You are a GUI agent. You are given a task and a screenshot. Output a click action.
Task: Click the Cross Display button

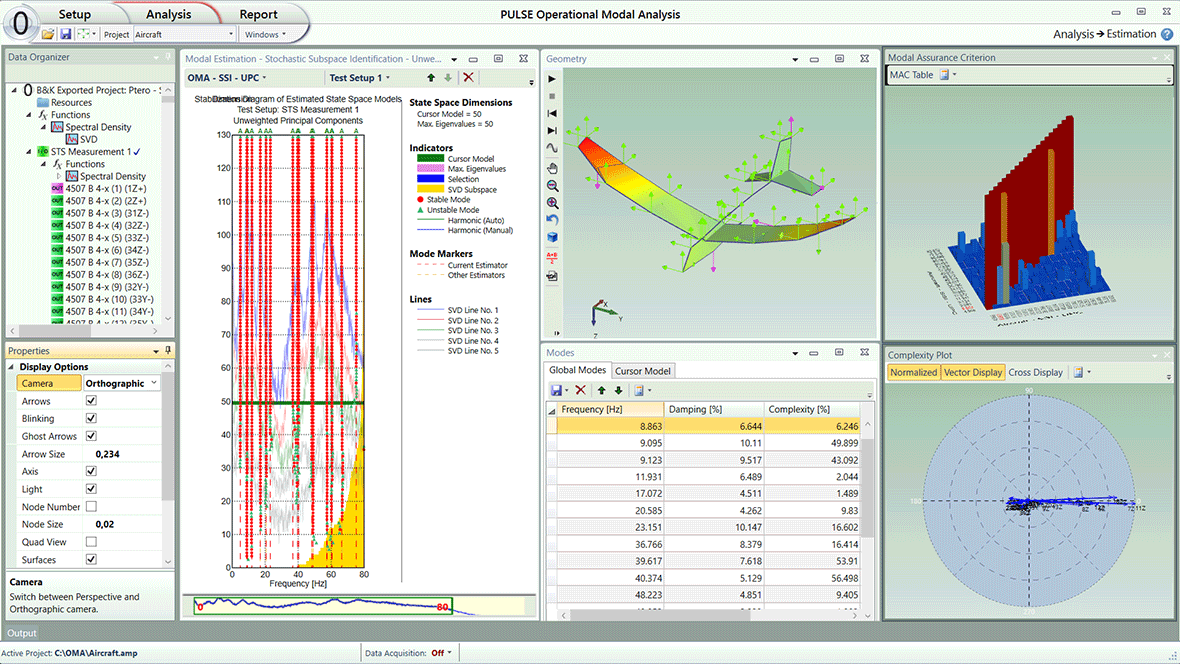pos(1035,373)
